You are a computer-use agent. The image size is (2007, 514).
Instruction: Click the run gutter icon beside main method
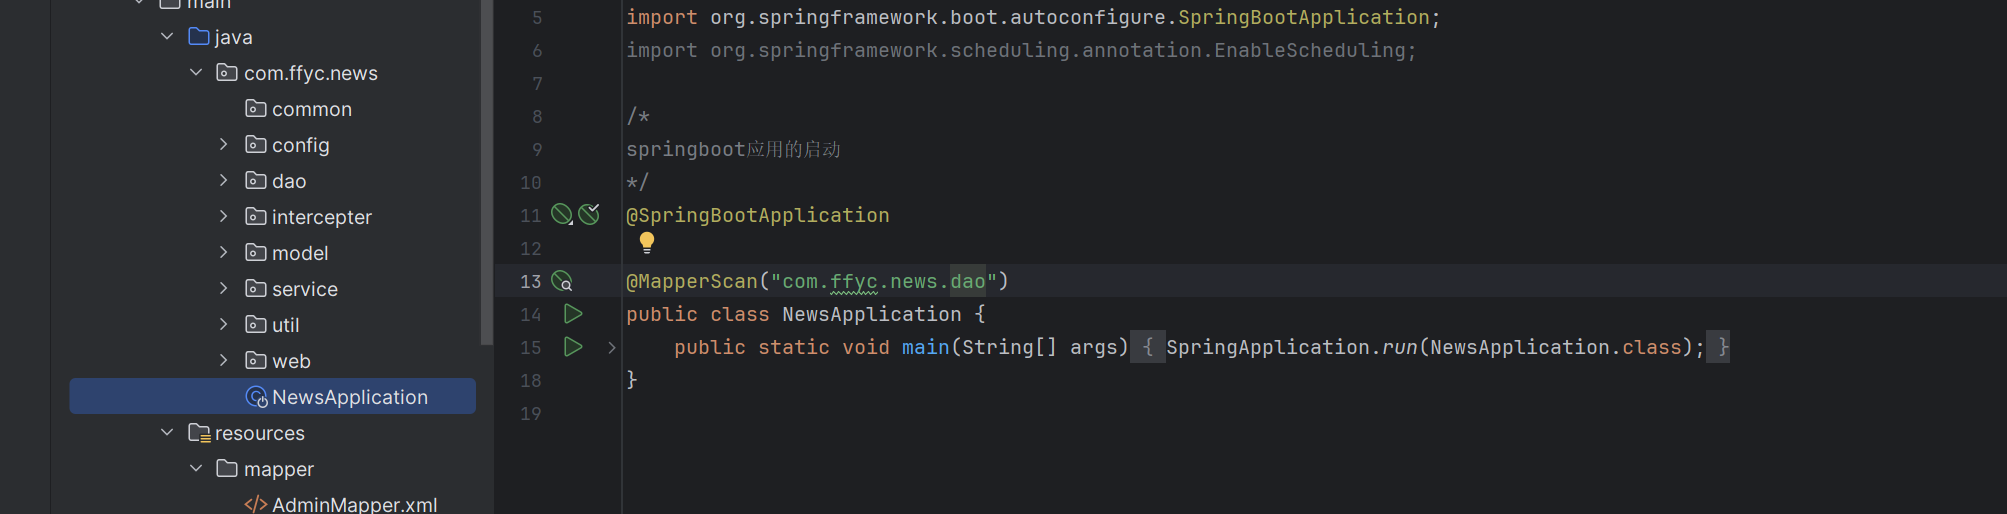[573, 347]
